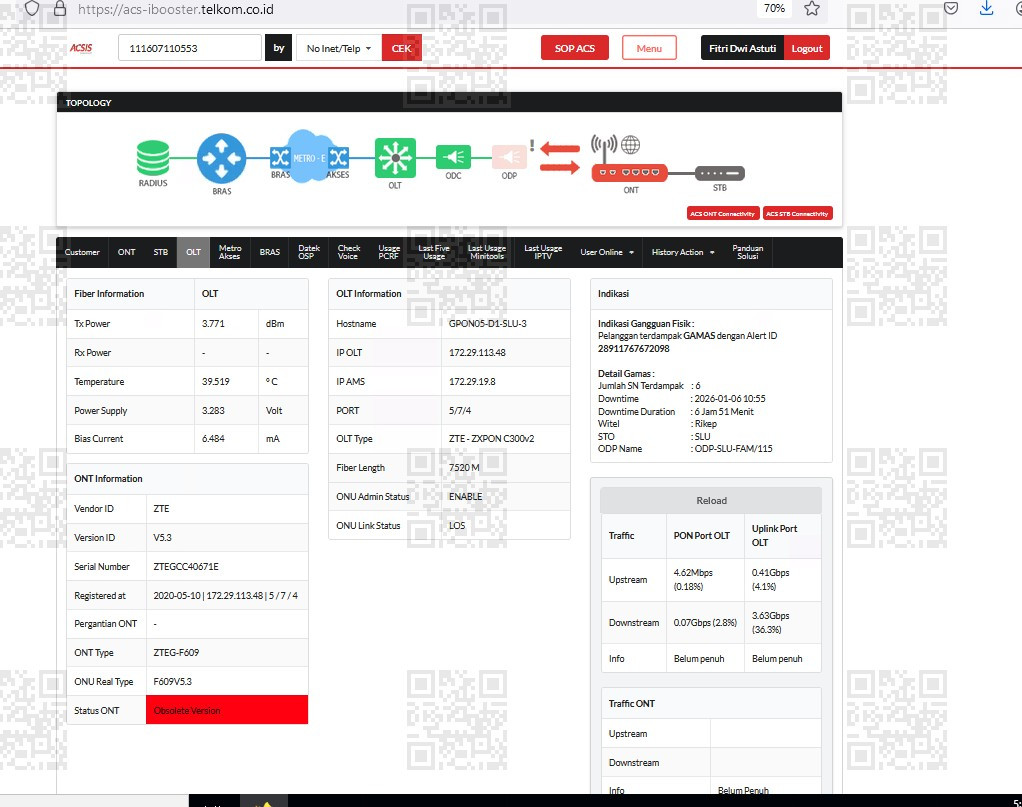1022x807 pixels.
Task: Click the Downtime Duration 6 Jam 51 Menit
Action: click(x=724, y=412)
